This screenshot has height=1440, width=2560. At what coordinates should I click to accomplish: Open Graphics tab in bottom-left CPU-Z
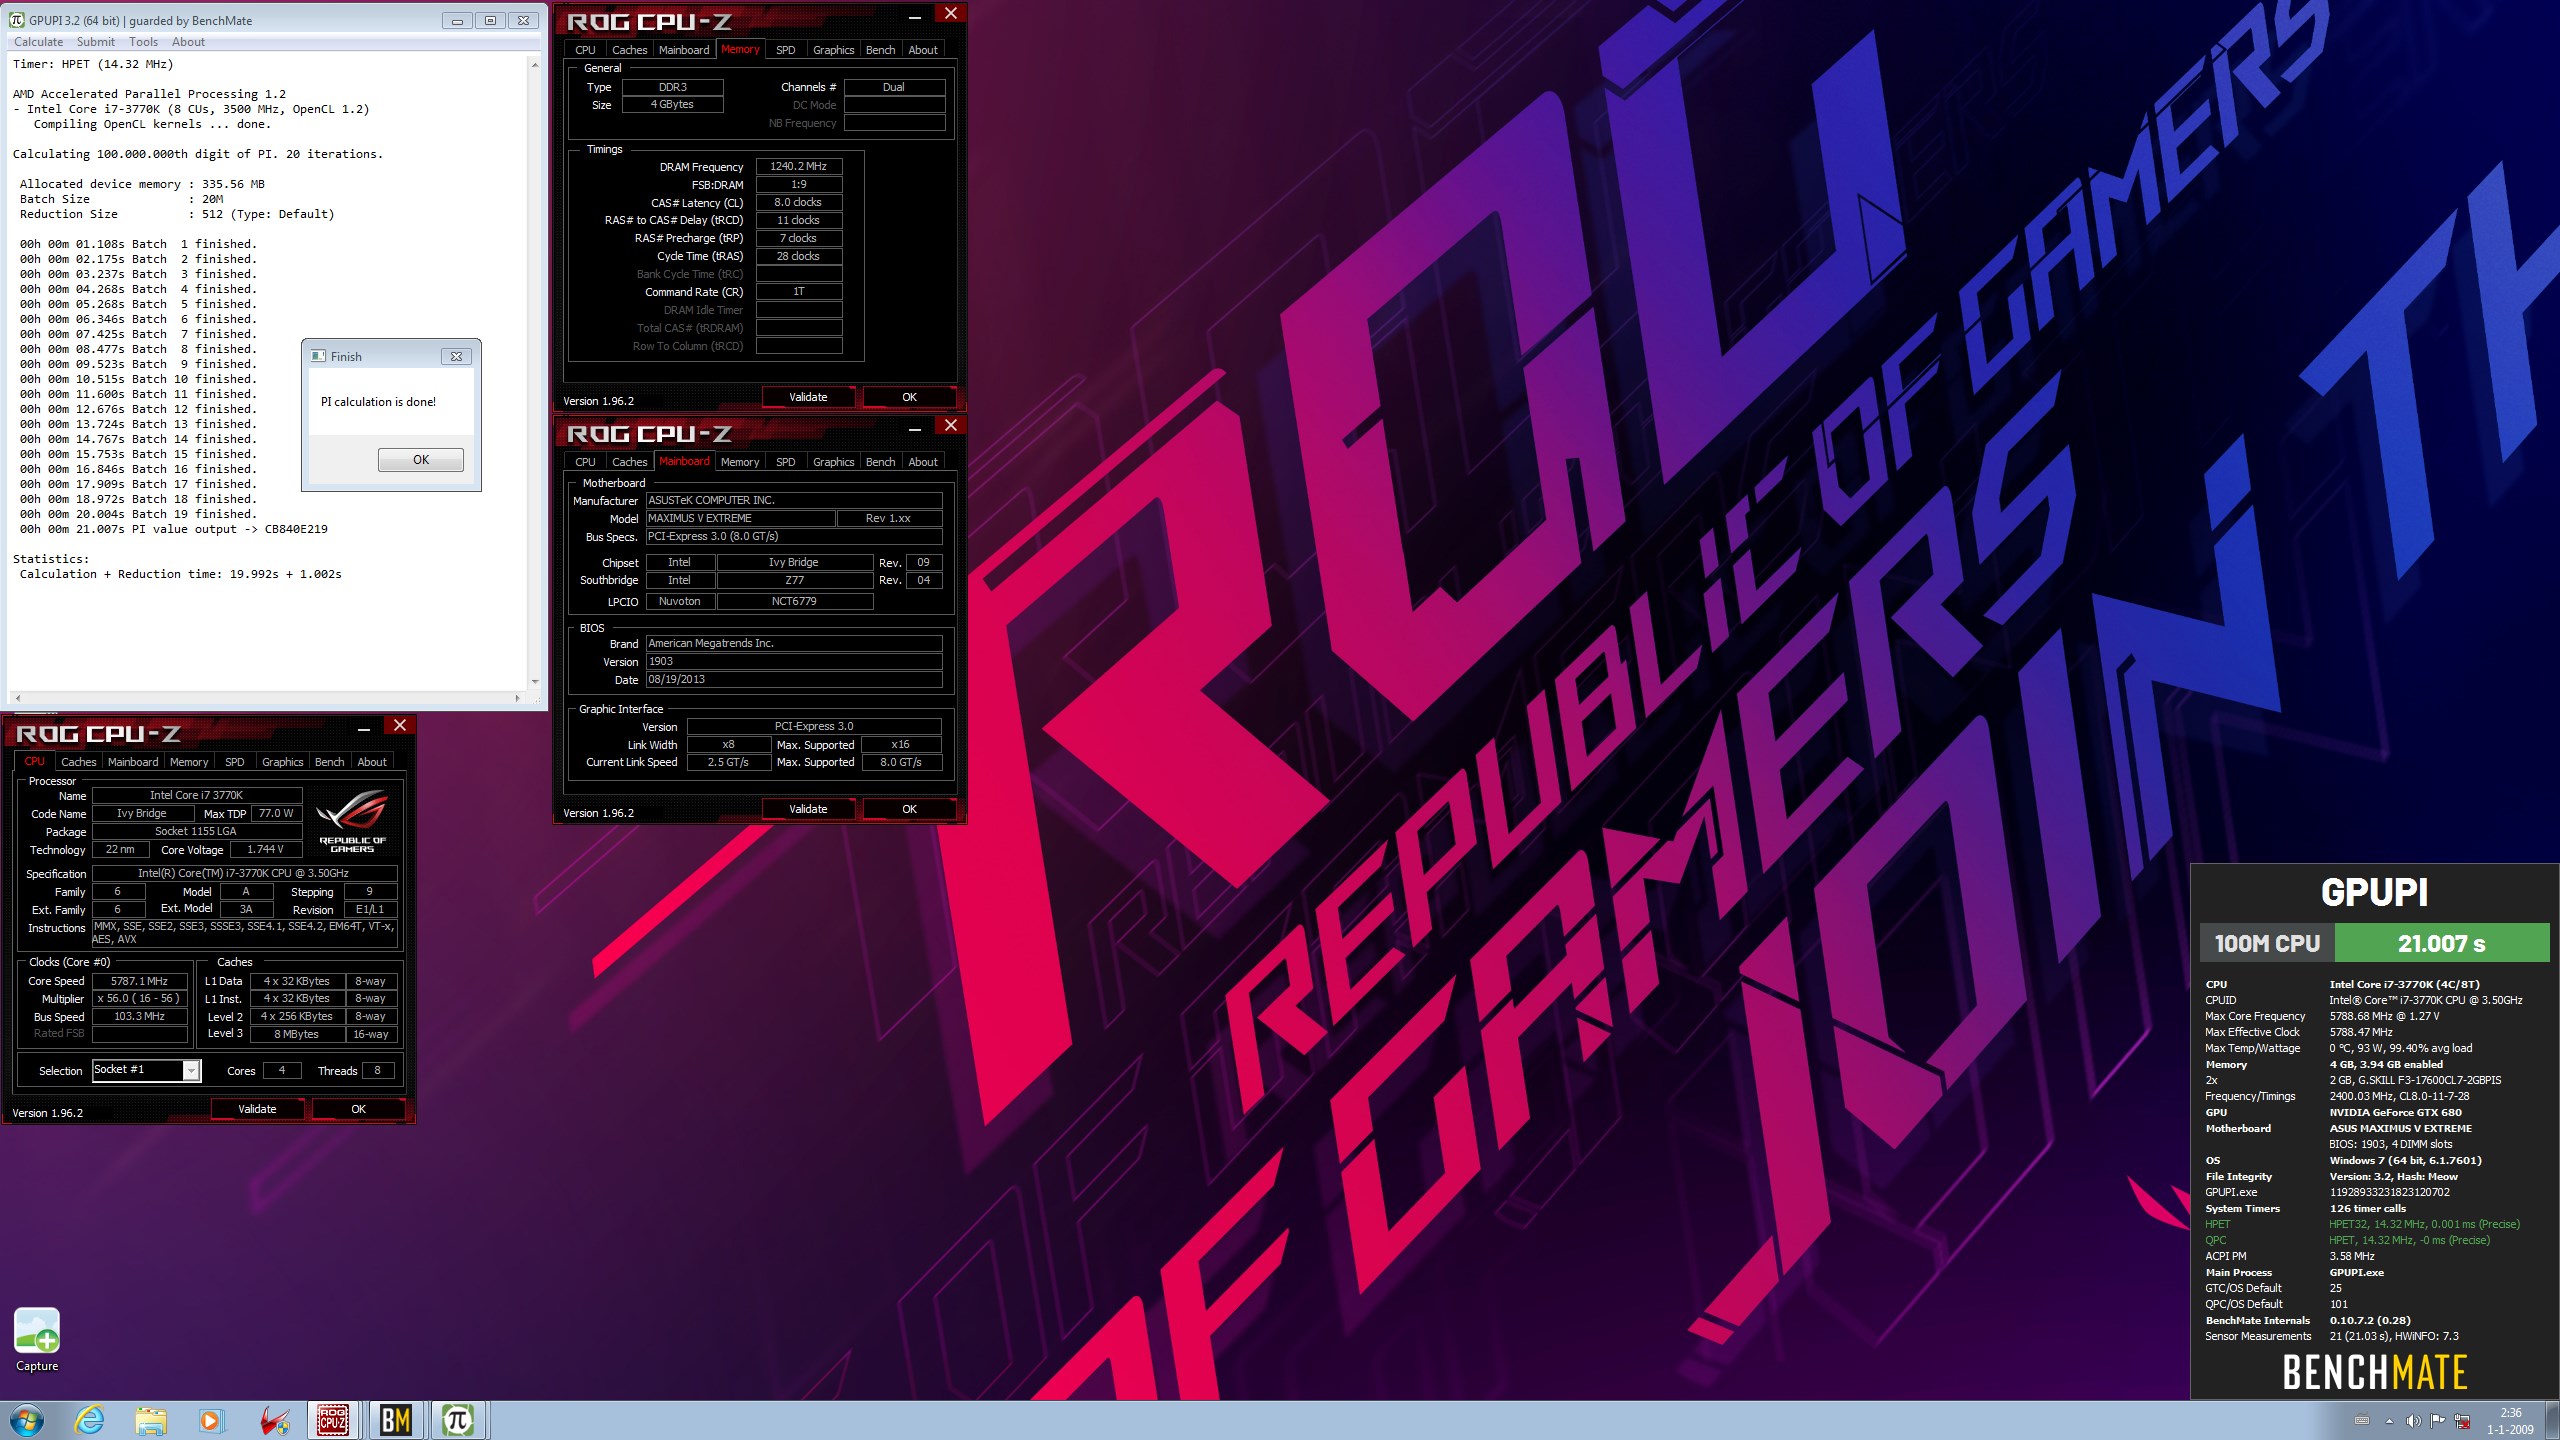point(282,762)
